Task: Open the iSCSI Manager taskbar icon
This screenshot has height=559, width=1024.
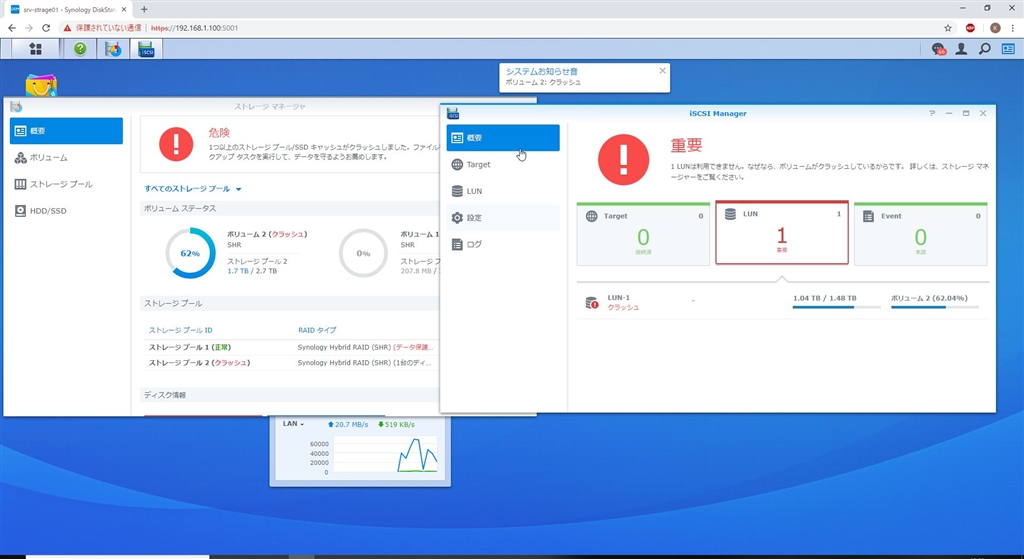Action: tap(146, 49)
